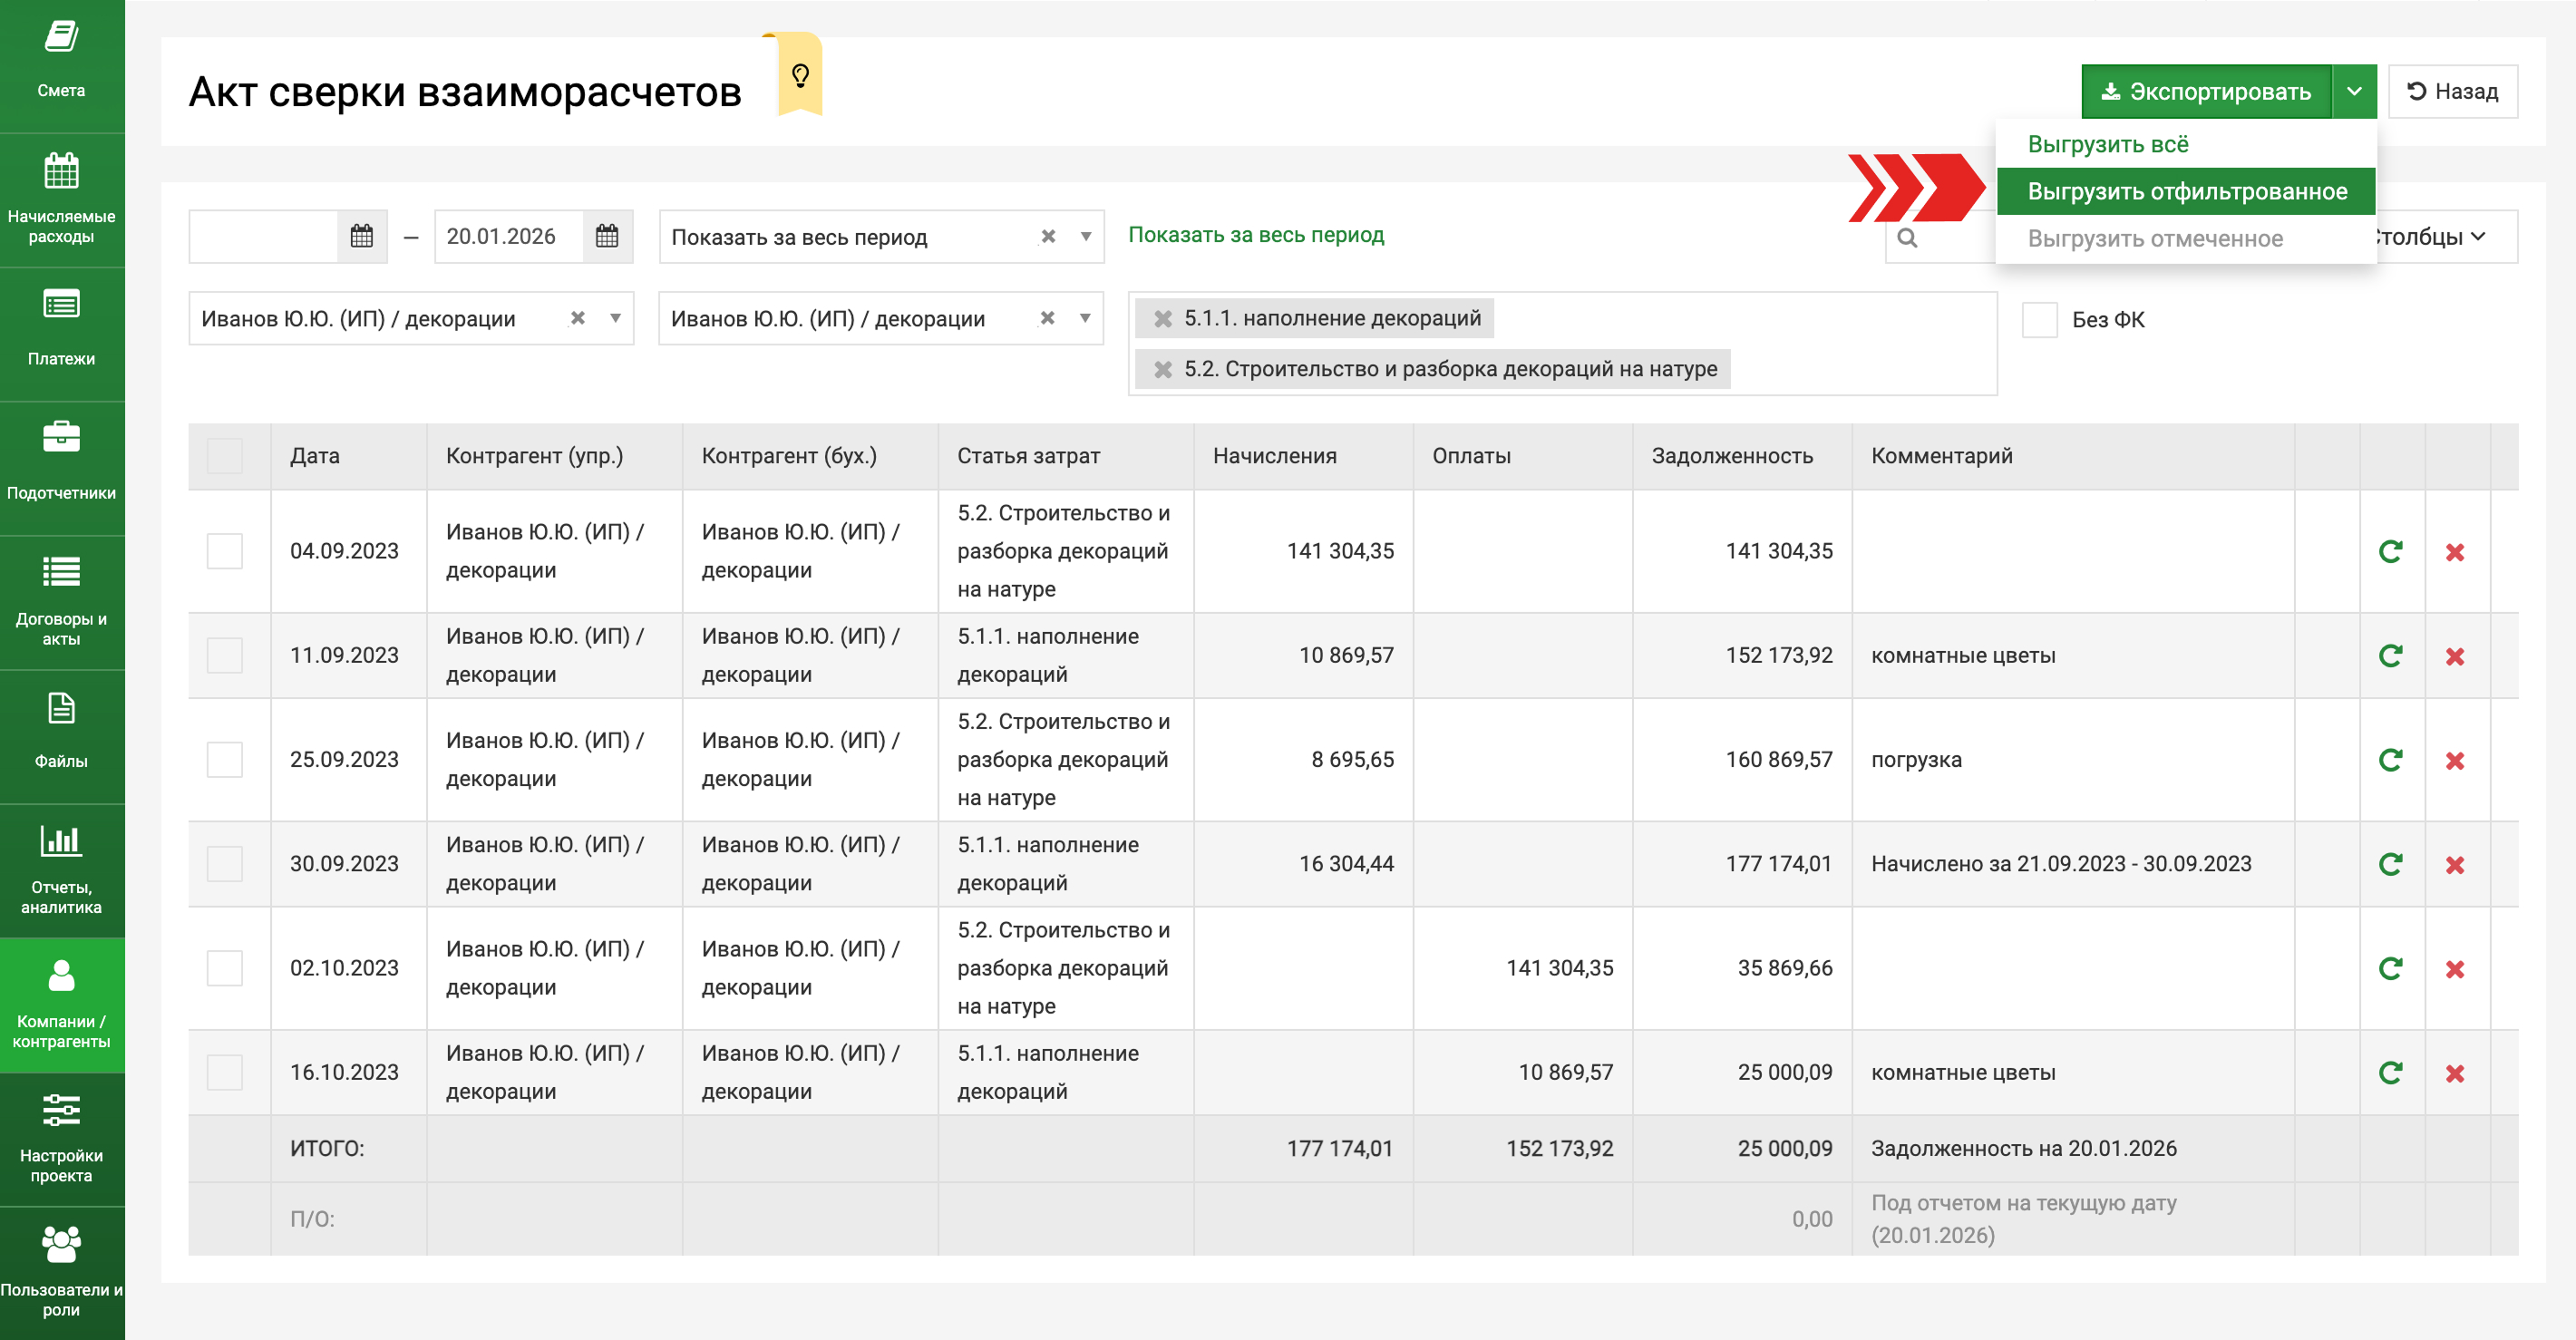Enable the Без ФК checkbox
The image size is (2576, 1340).
2039,320
